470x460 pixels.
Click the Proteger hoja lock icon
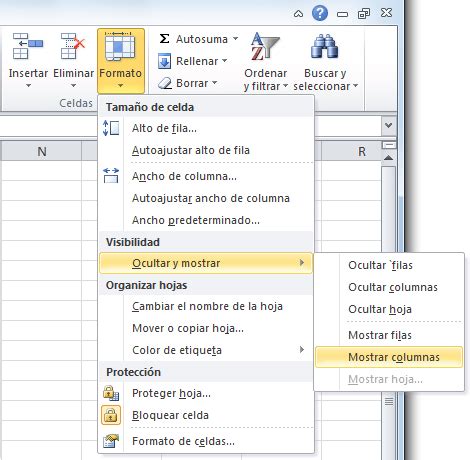pos(111,393)
